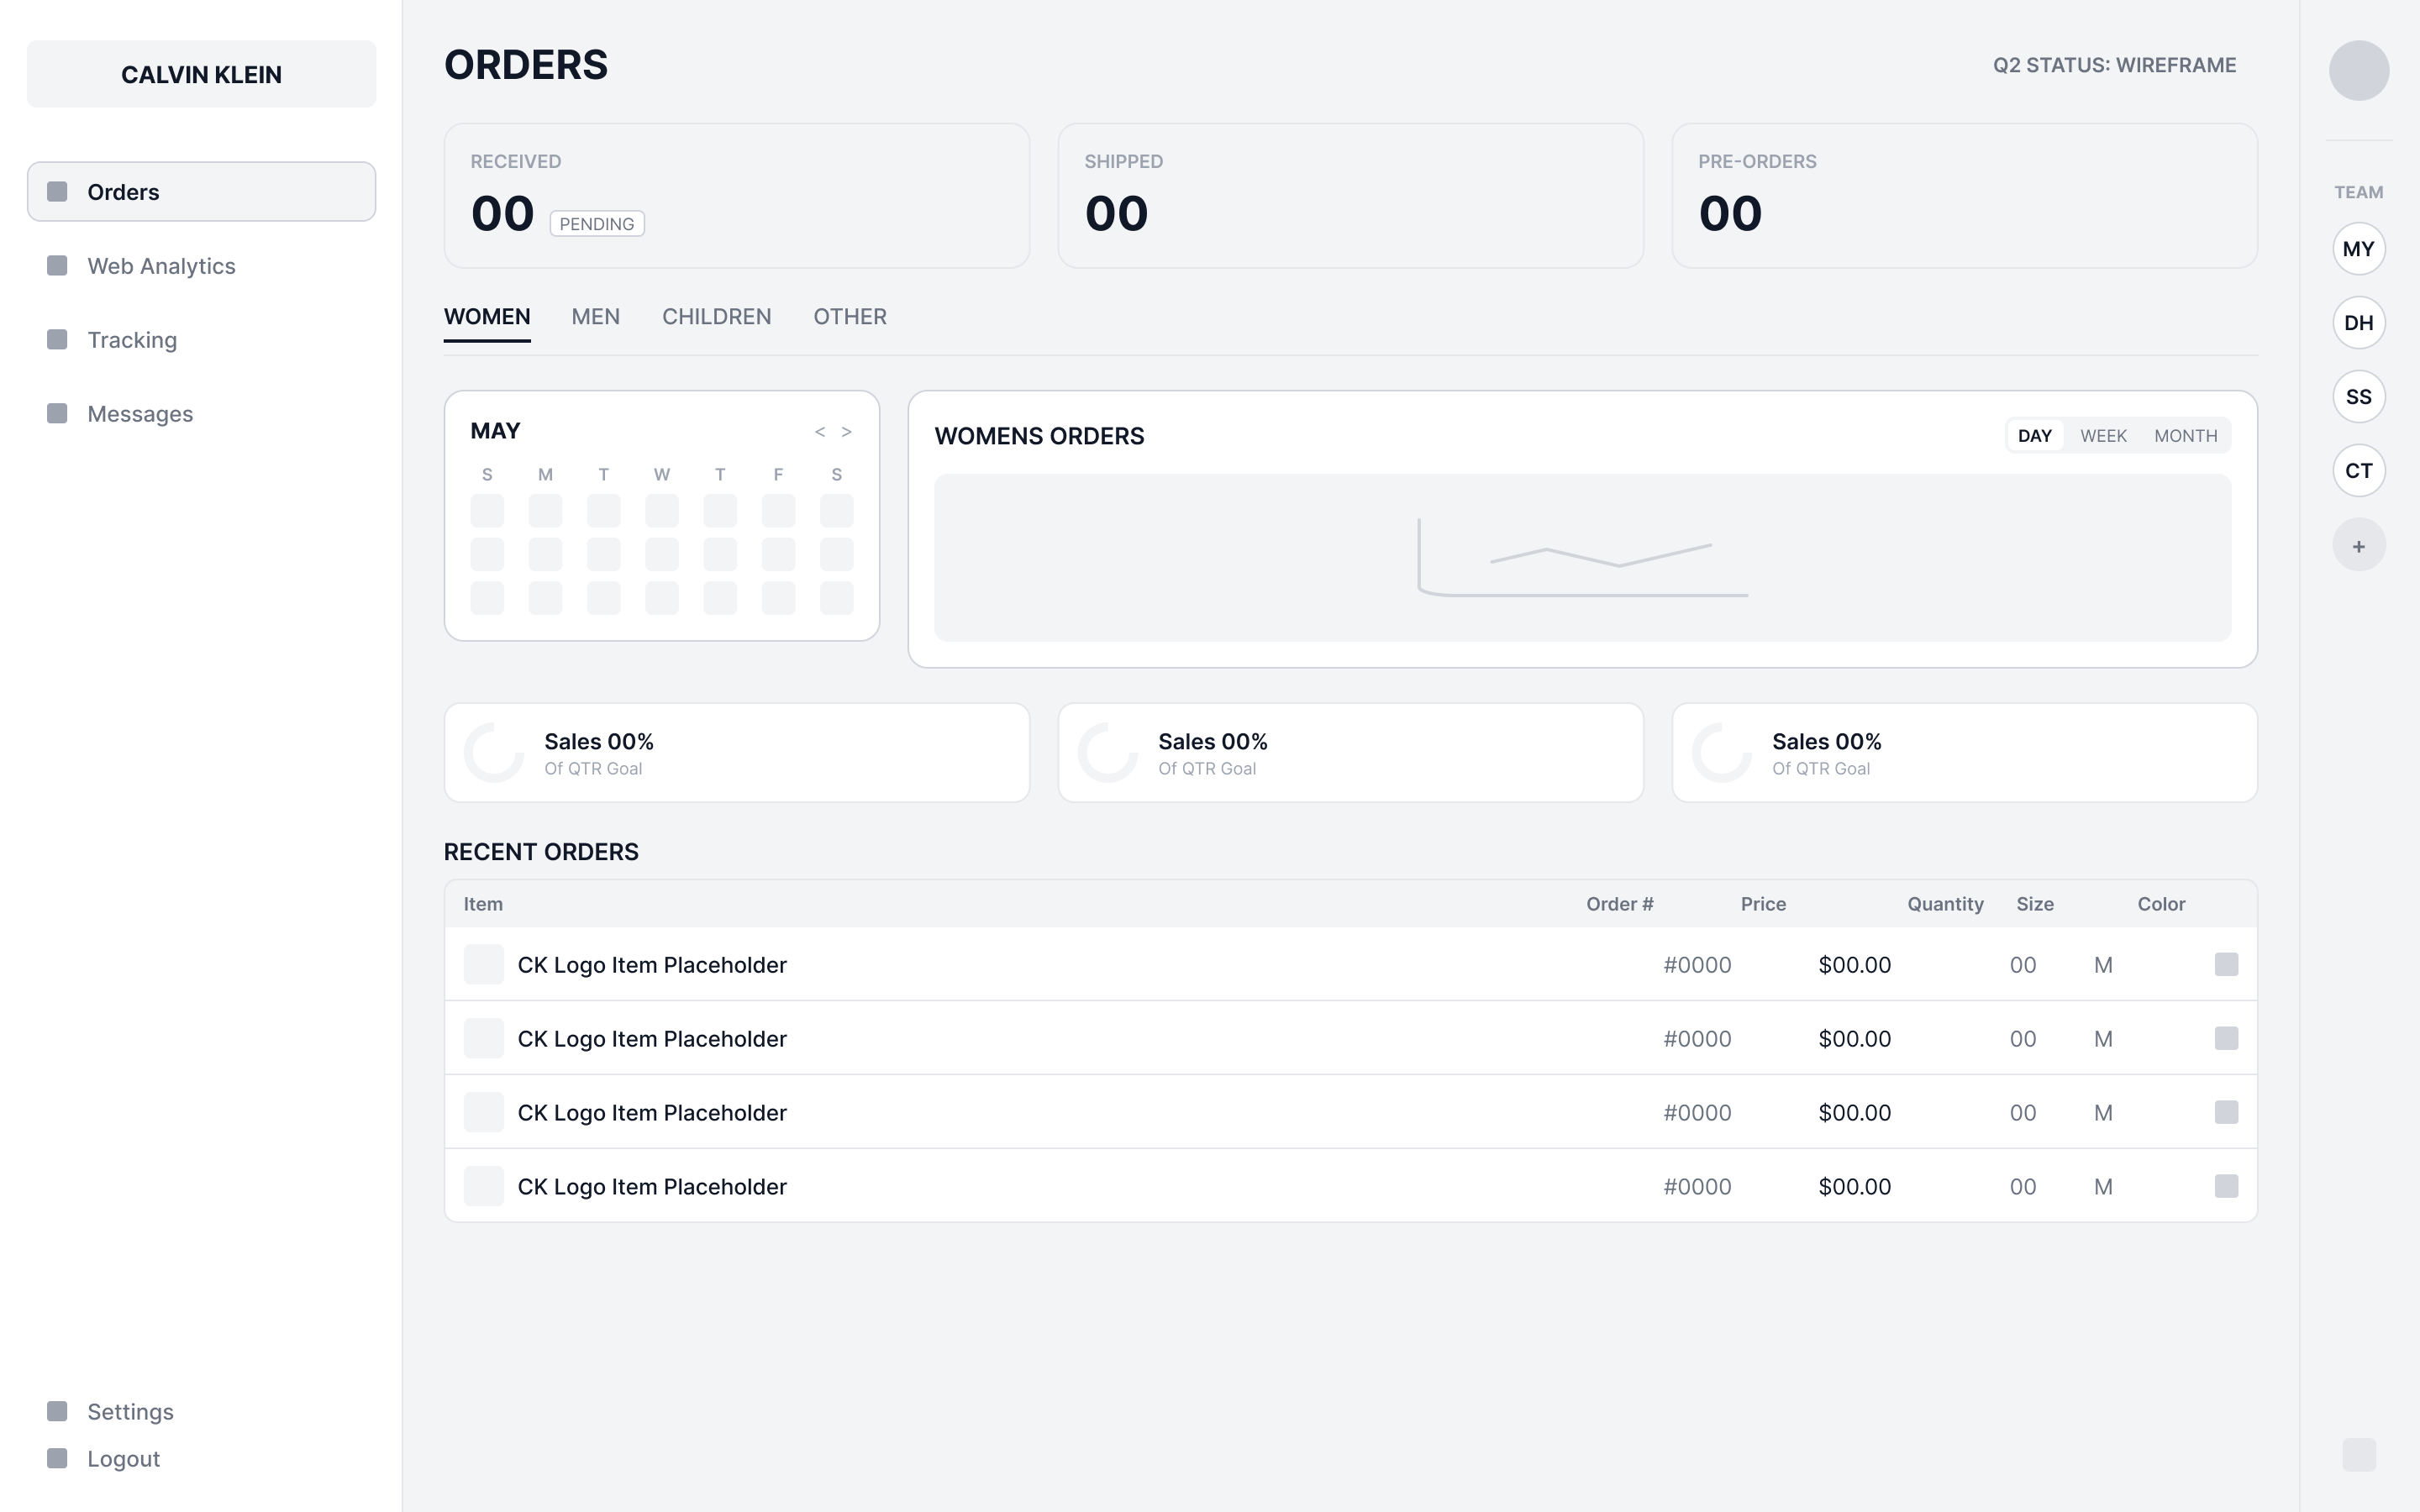
Task: Click #0000 order number in second row
Action: tap(1697, 1039)
